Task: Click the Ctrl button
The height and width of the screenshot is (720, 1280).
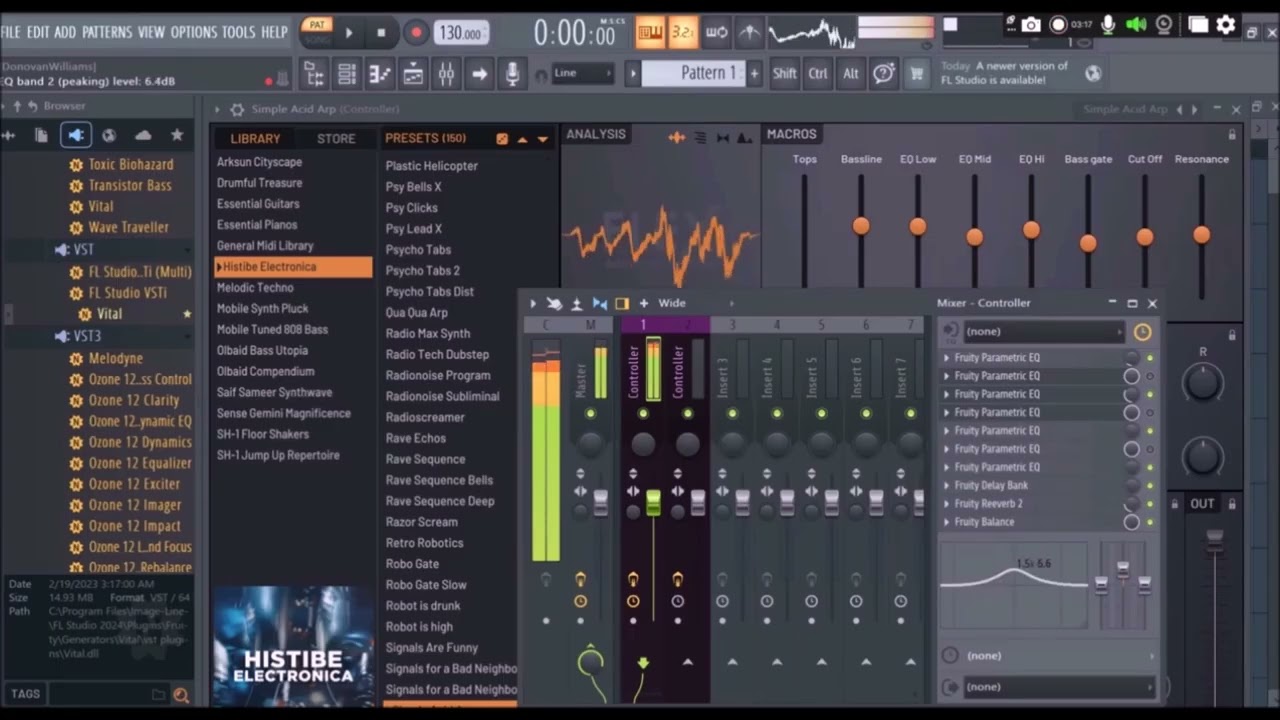Action: pos(818,73)
